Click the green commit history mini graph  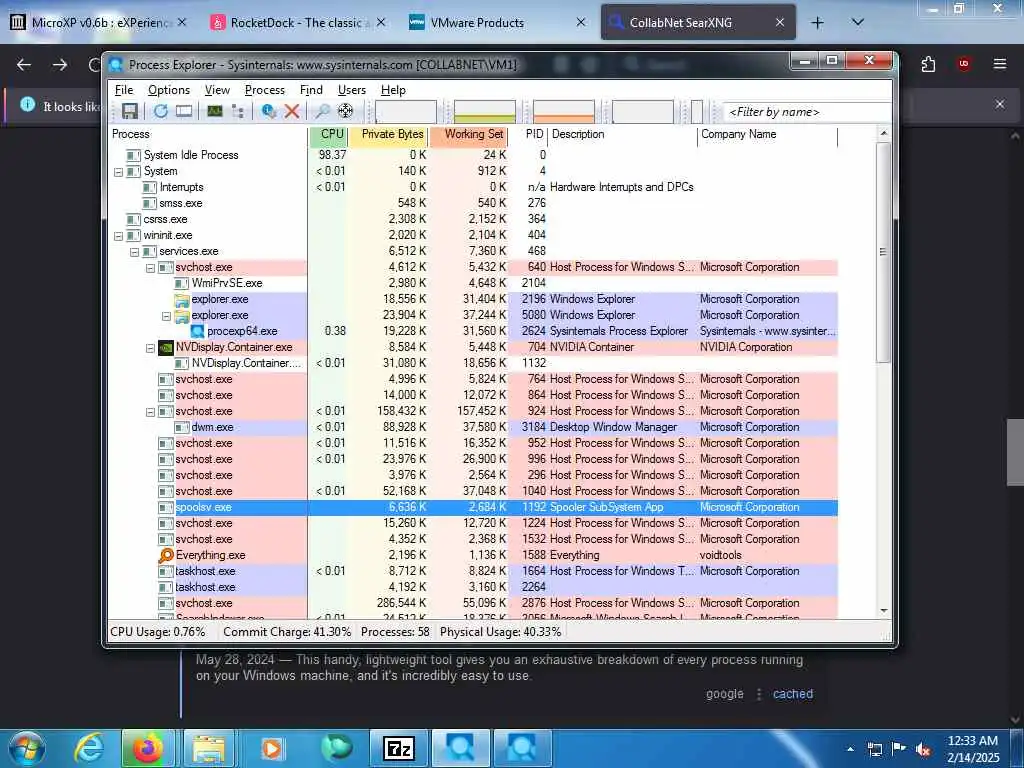click(485, 112)
